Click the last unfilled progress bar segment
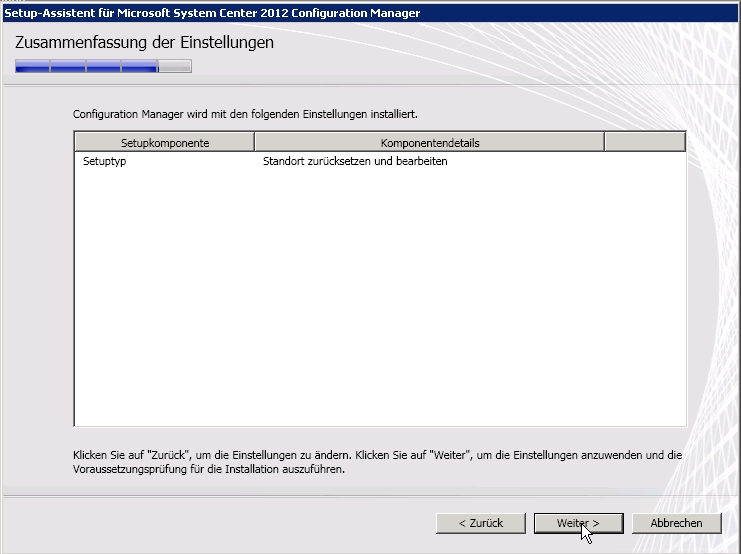Screen dimensions: 741x554 [175, 67]
